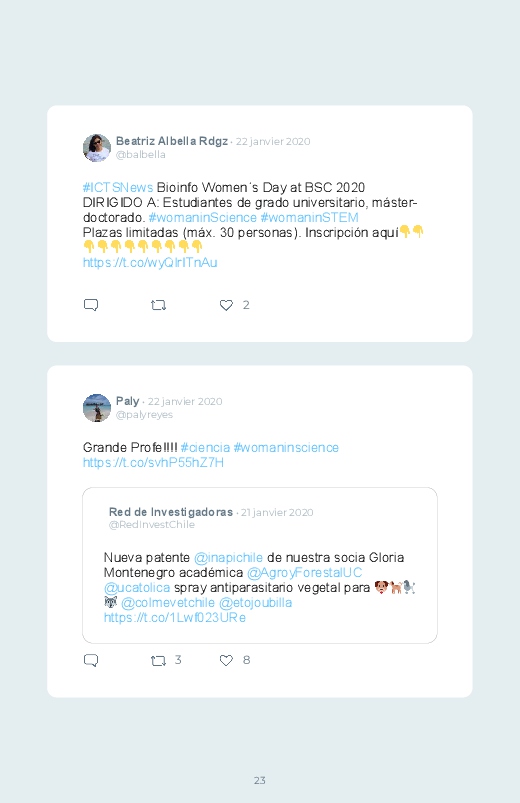Like Paly's tweet showing 8 likes
This screenshot has width=520, height=803.
226,661
